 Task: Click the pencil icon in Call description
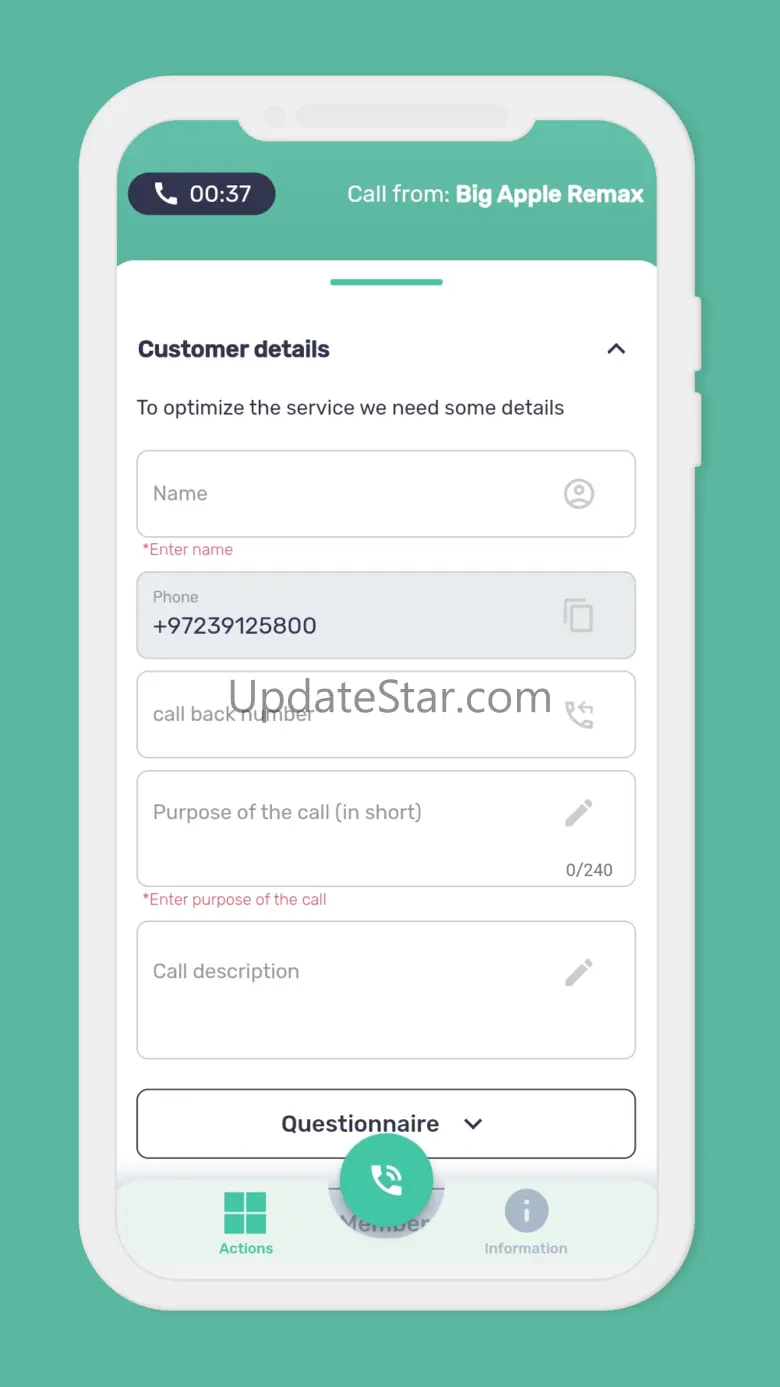[x=579, y=972]
